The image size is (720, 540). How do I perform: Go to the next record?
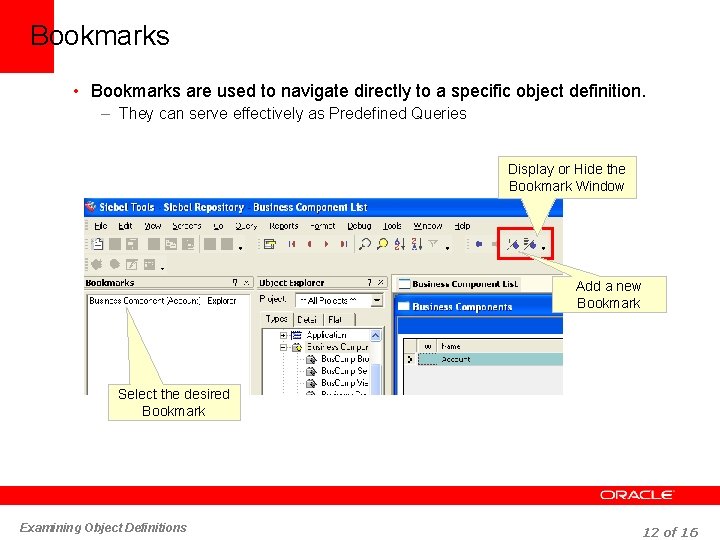click(x=326, y=244)
